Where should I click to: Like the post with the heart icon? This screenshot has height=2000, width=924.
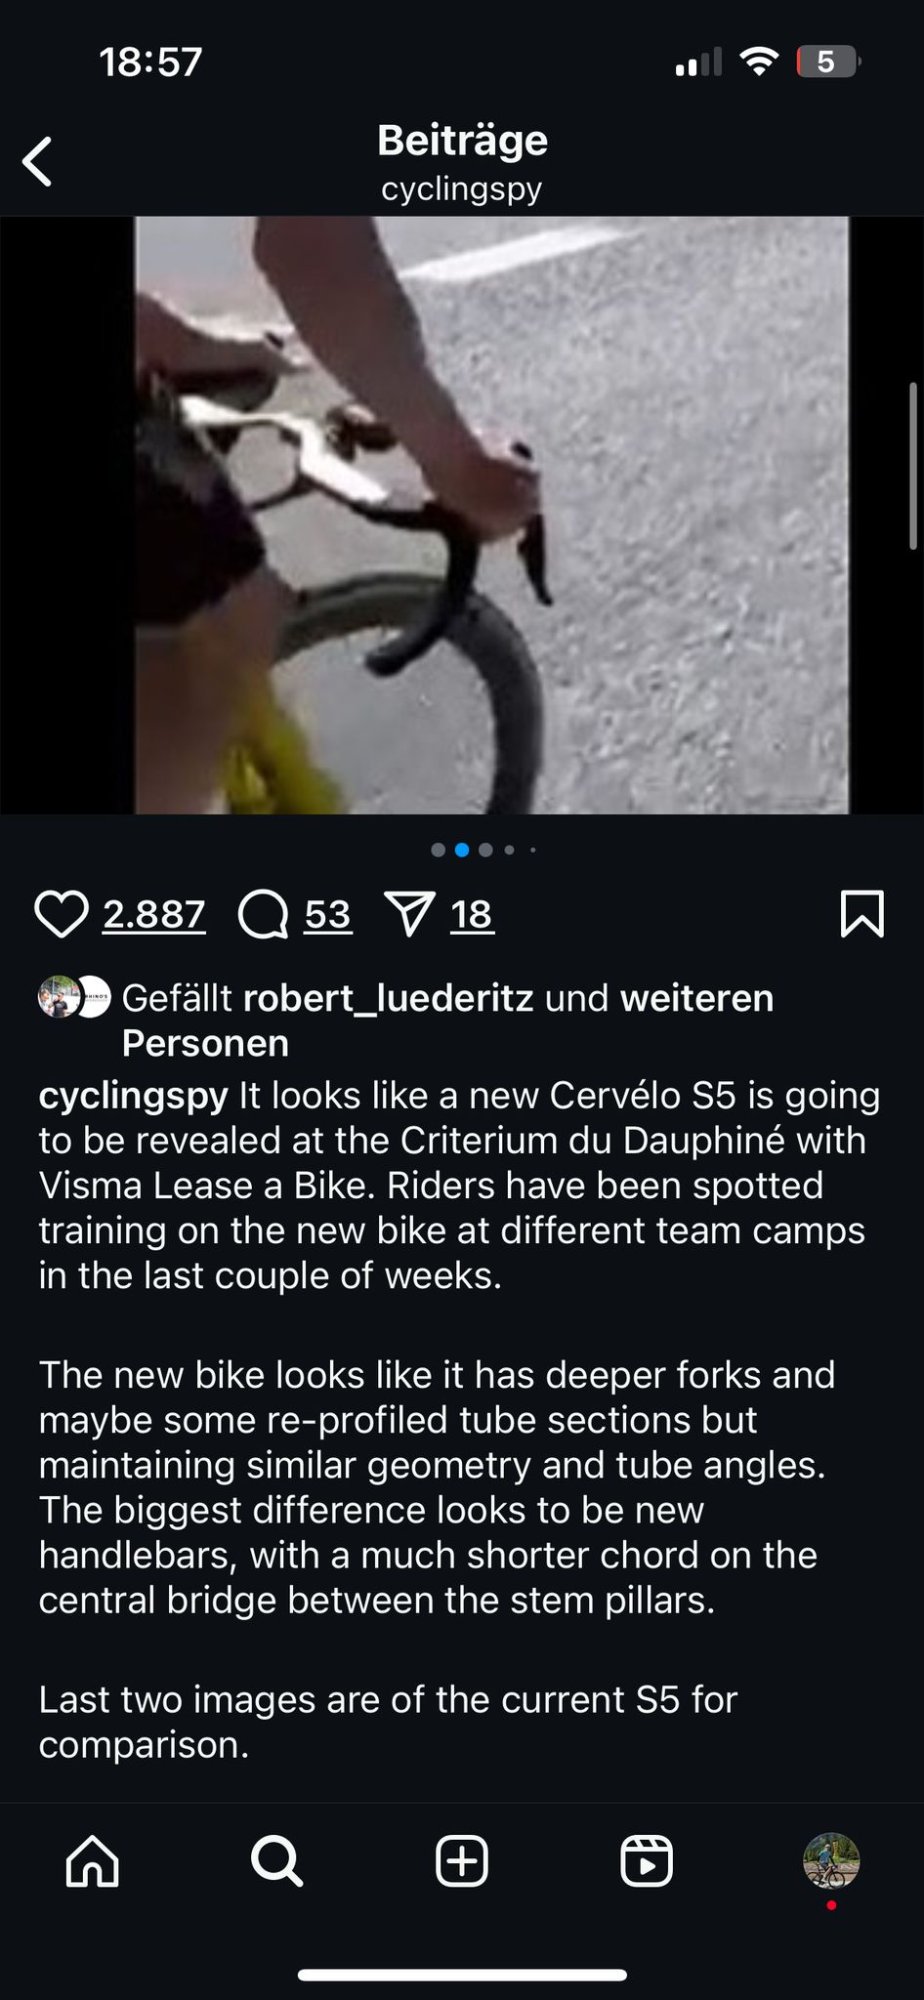[x=62, y=914]
